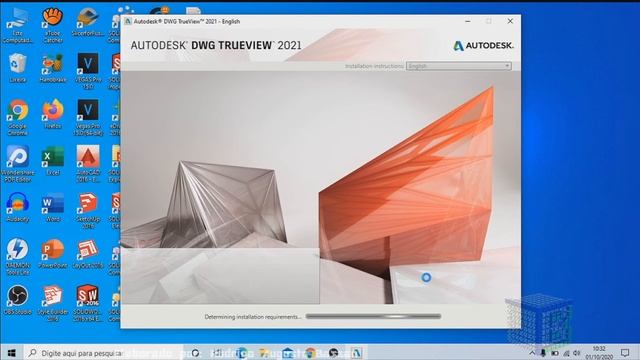Click the taskbar clock and date
The height and width of the screenshot is (360, 640).
point(599,353)
